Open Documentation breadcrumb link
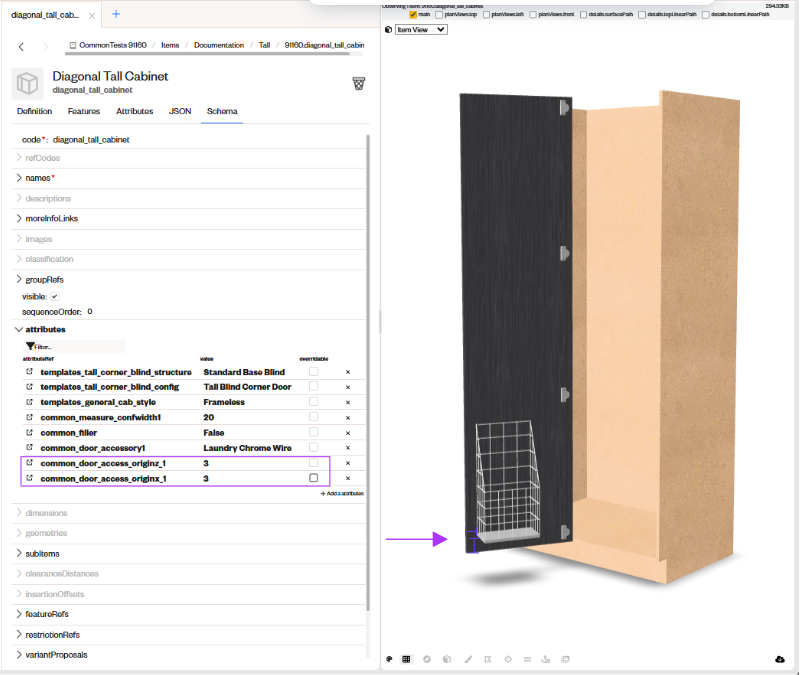801x675 pixels. [x=219, y=45]
